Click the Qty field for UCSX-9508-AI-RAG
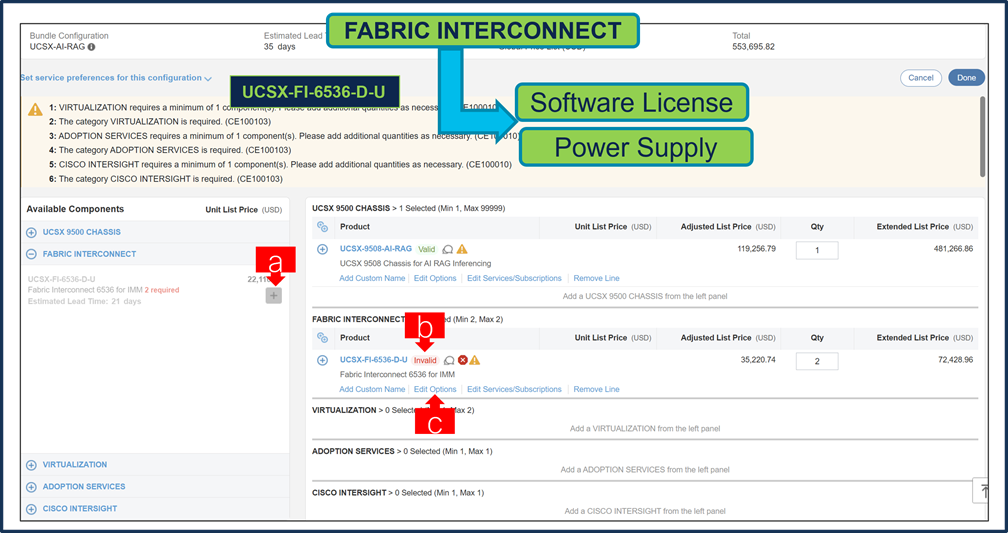This screenshot has width=1008, height=533. click(817, 251)
